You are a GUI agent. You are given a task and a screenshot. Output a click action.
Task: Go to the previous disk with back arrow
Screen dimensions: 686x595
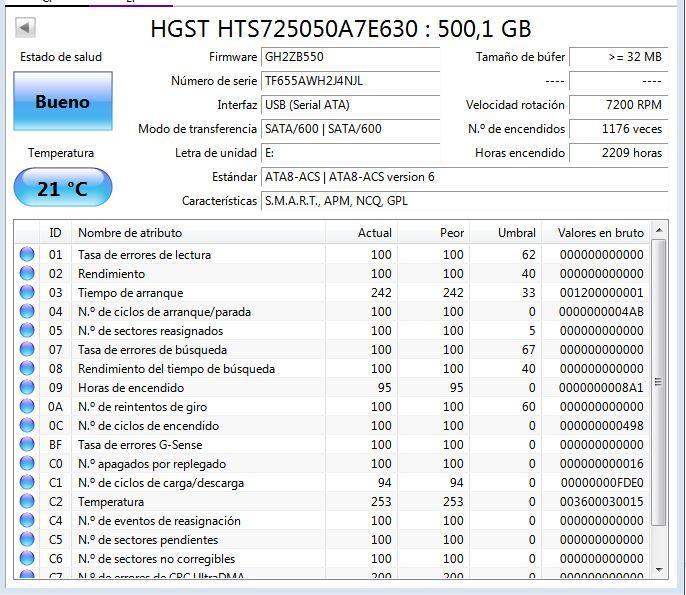click(x=25, y=28)
